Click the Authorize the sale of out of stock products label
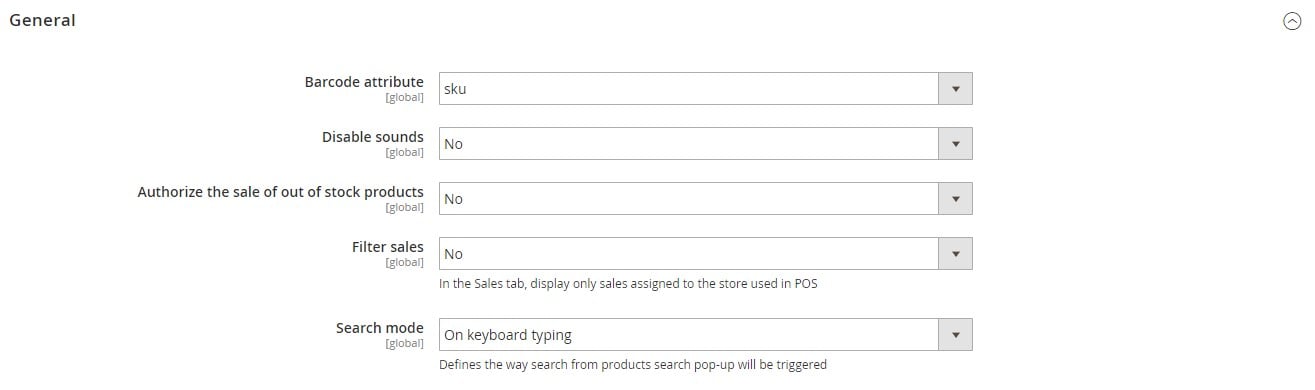The height and width of the screenshot is (390, 1315). [x=280, y=192]
